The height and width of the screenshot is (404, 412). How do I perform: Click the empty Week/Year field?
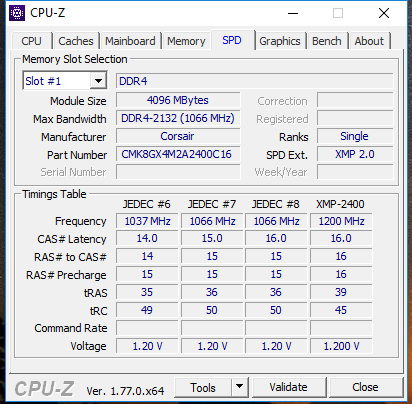point(355,172)
